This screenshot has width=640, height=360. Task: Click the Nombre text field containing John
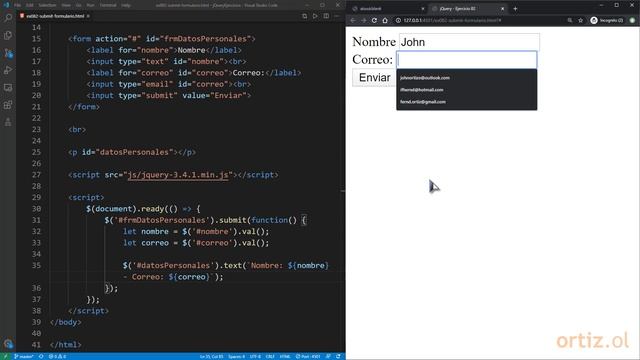[x=469, y=42]
